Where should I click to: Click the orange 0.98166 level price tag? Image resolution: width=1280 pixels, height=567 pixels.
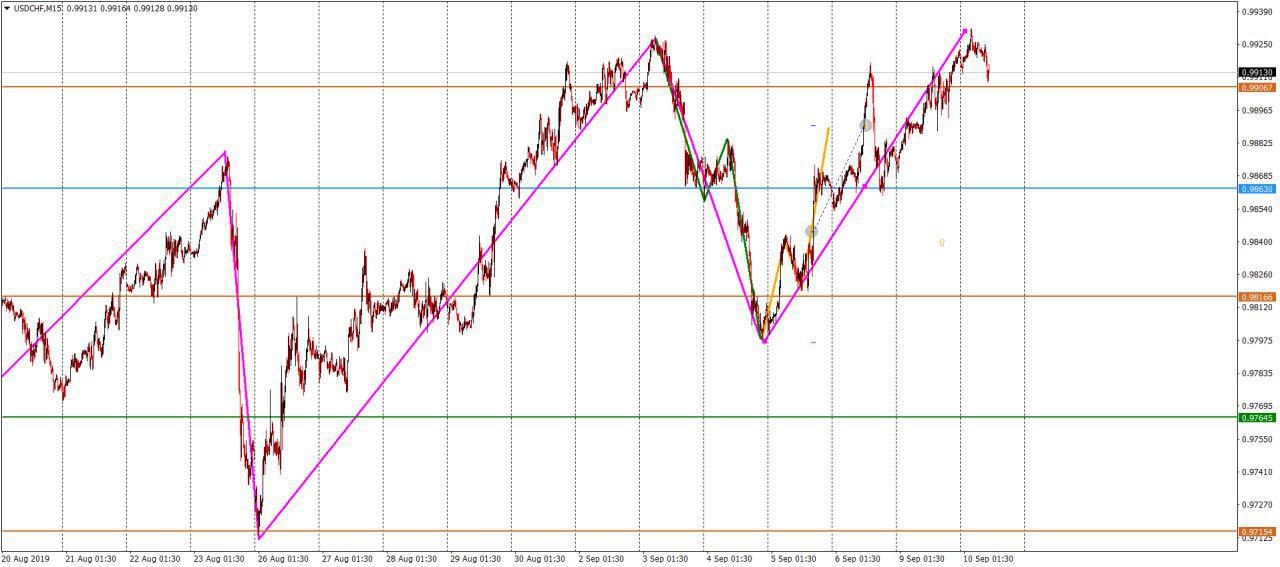tap(1257, 296)
